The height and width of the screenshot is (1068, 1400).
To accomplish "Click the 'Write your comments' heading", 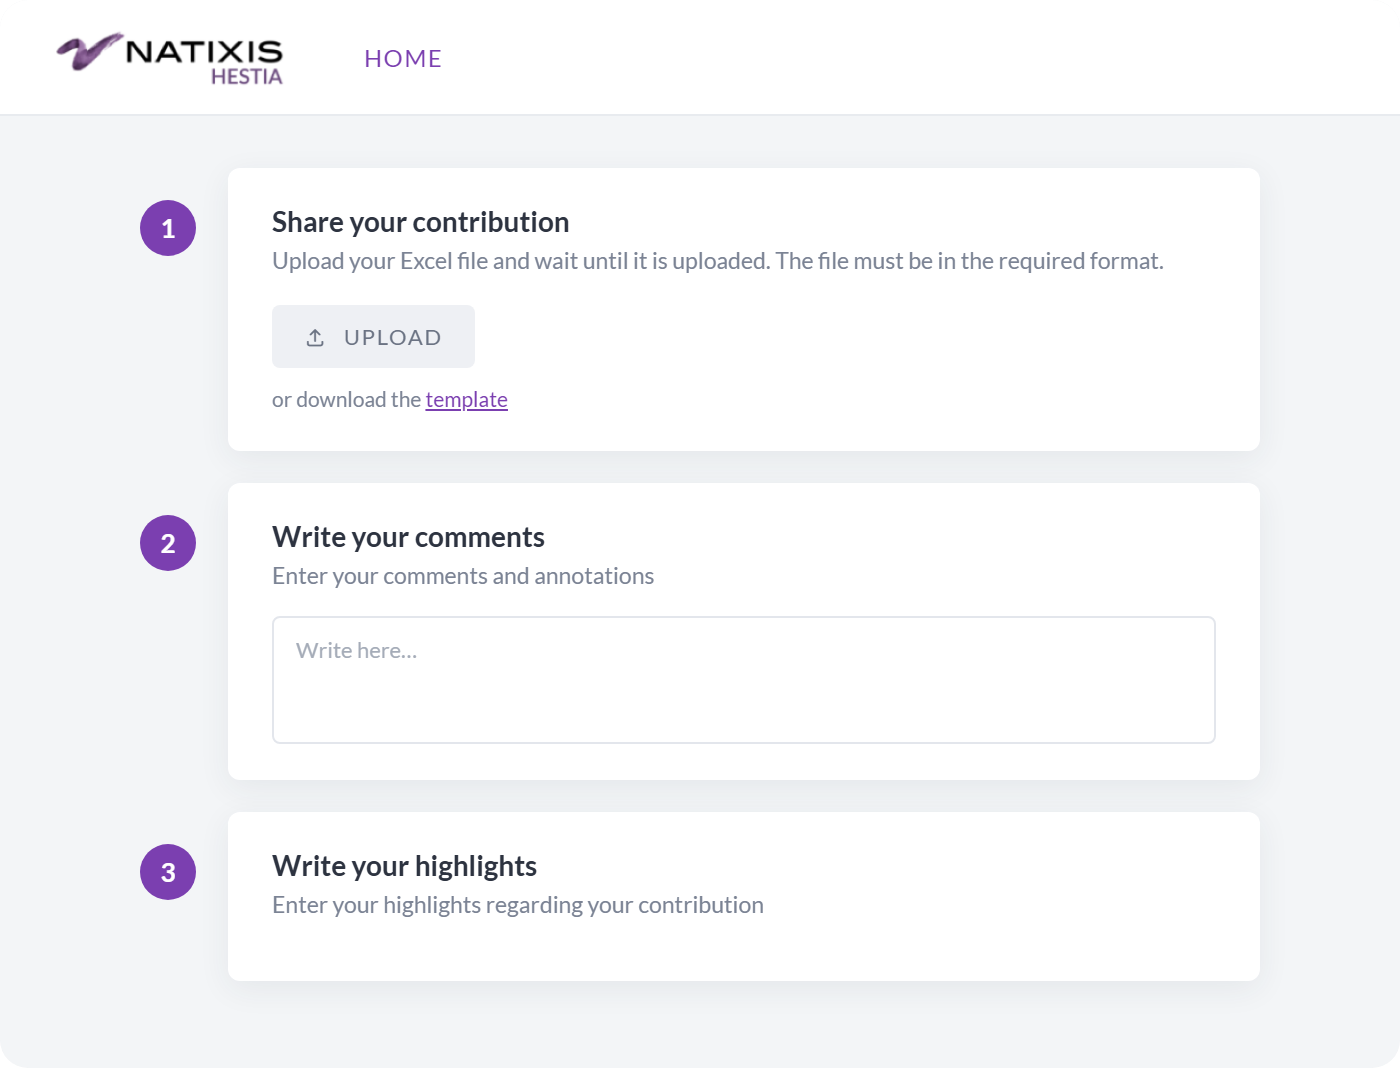I will click(x=408, y=537).
